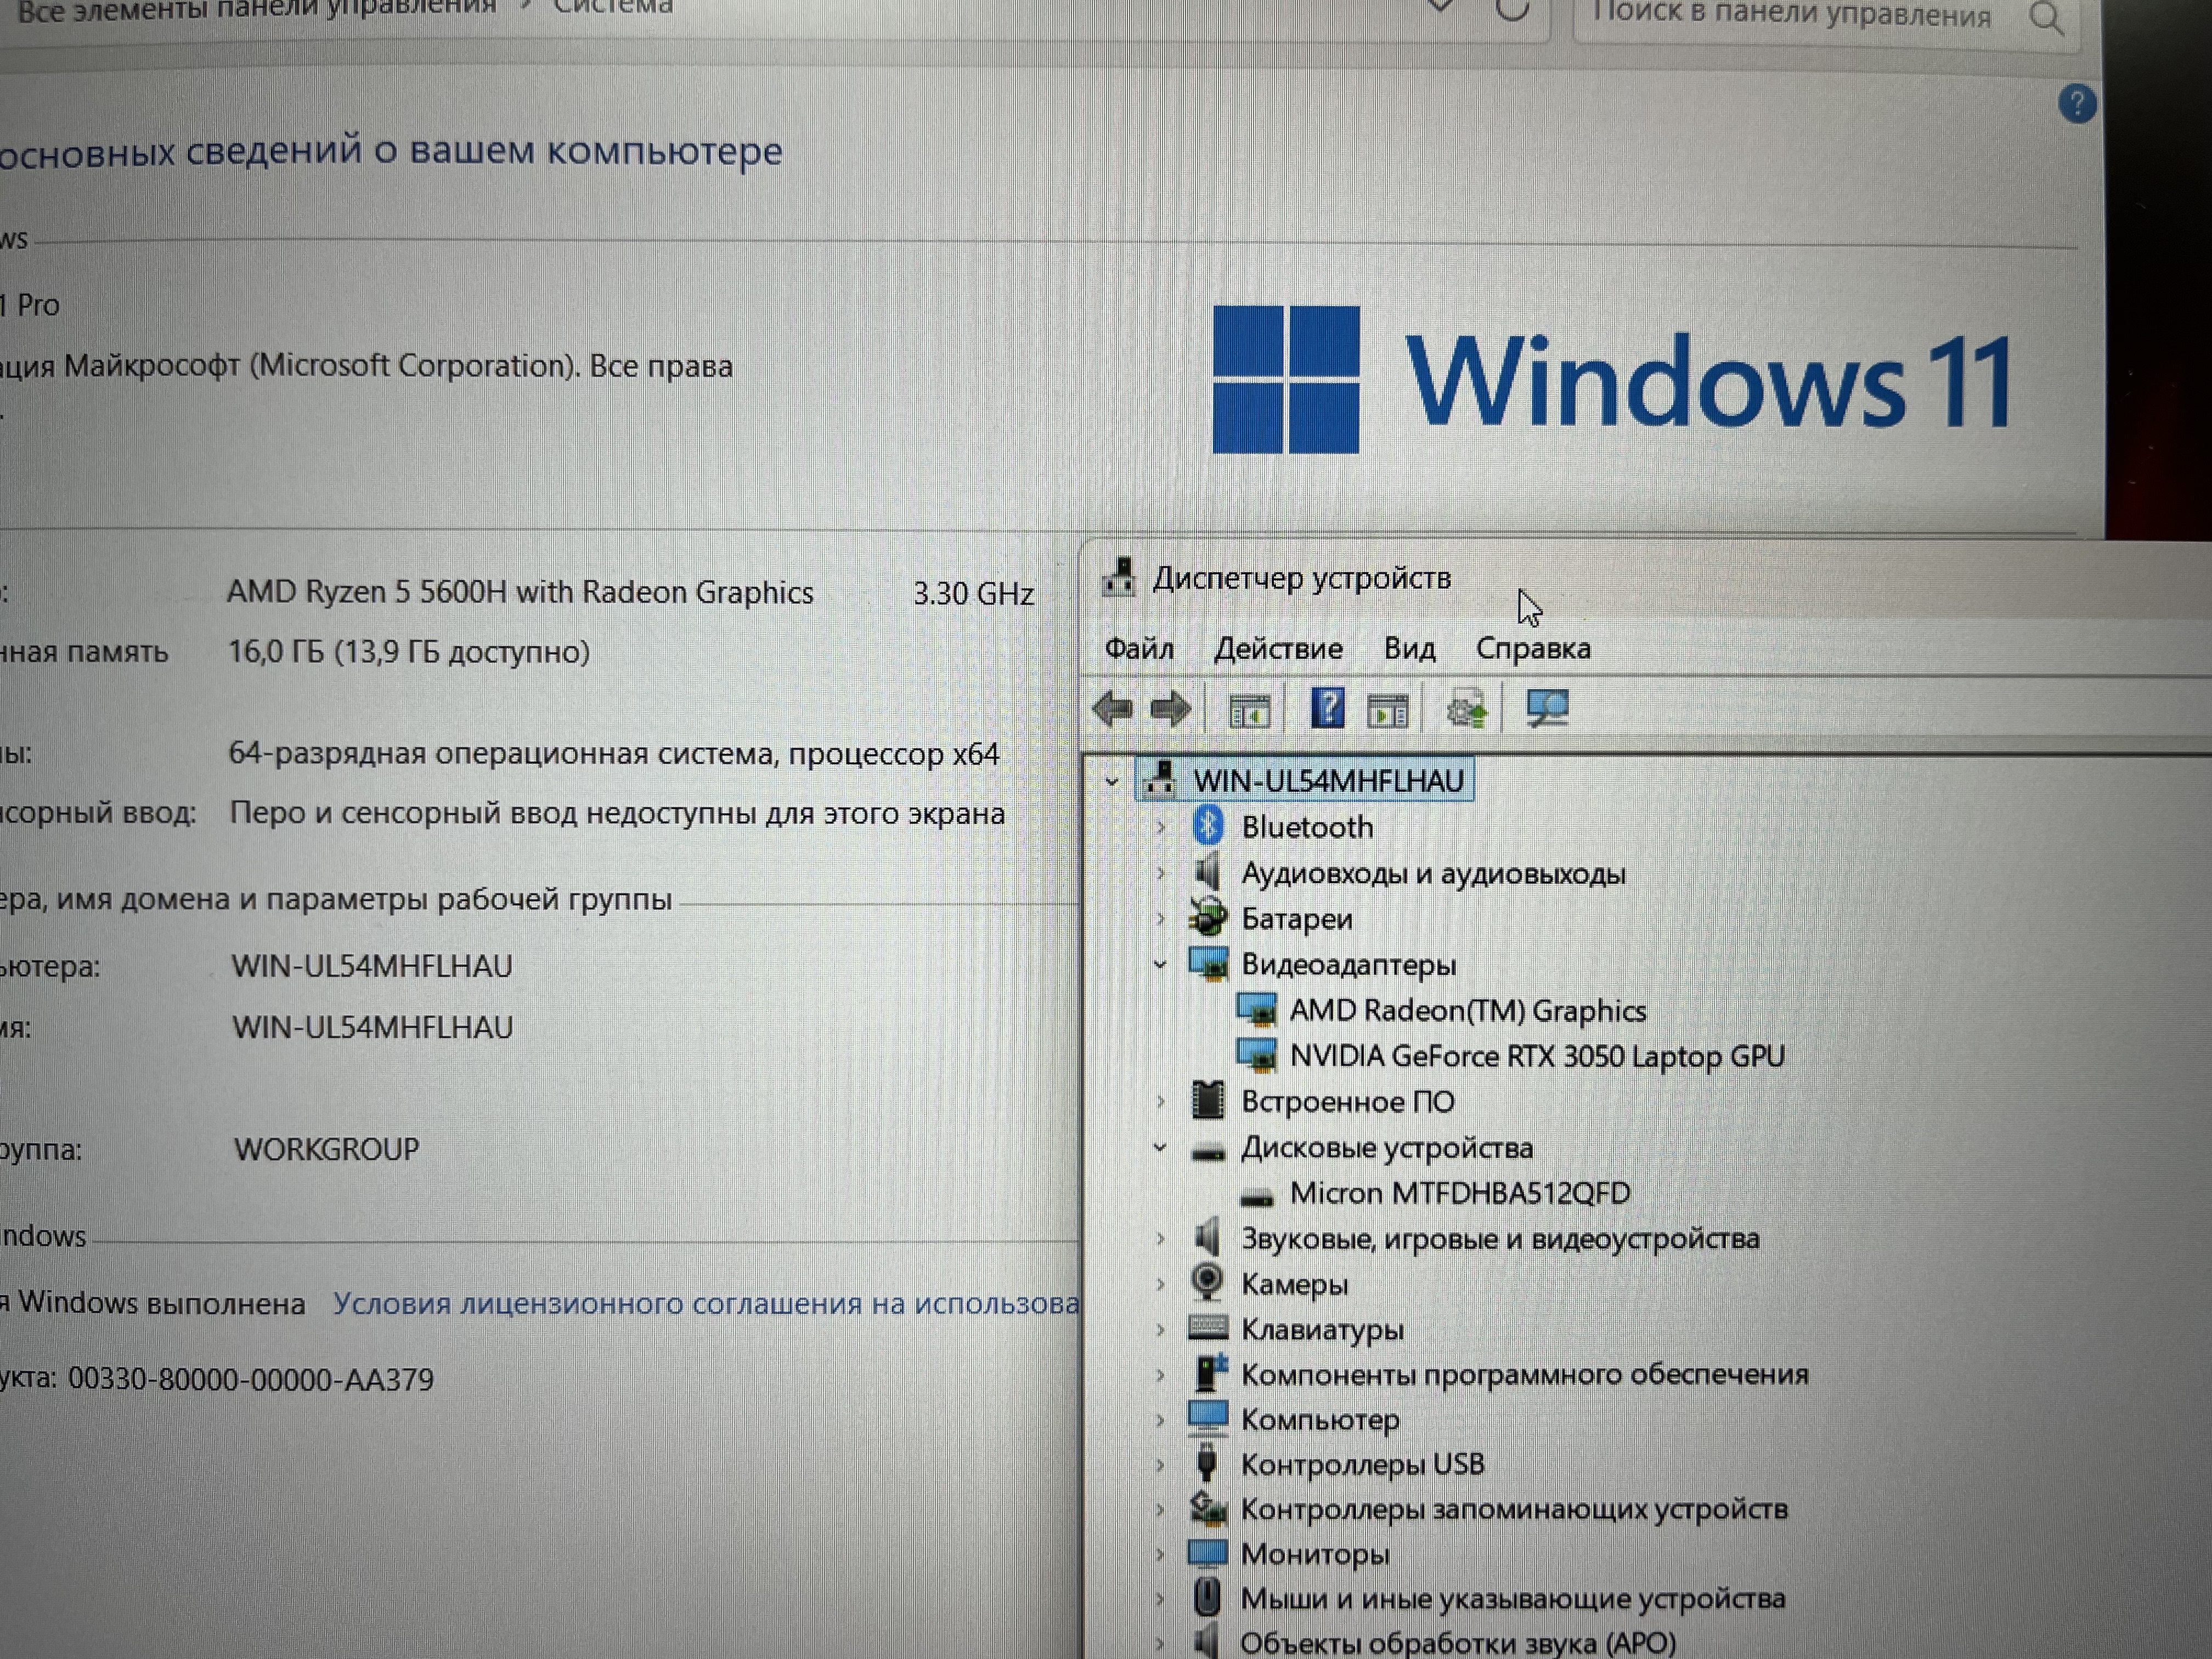The height and width of the screenshot is (1659, 2212).
Task: Click the Show/Hide Action Pane toolbar icon
Action: [1388, 711]
